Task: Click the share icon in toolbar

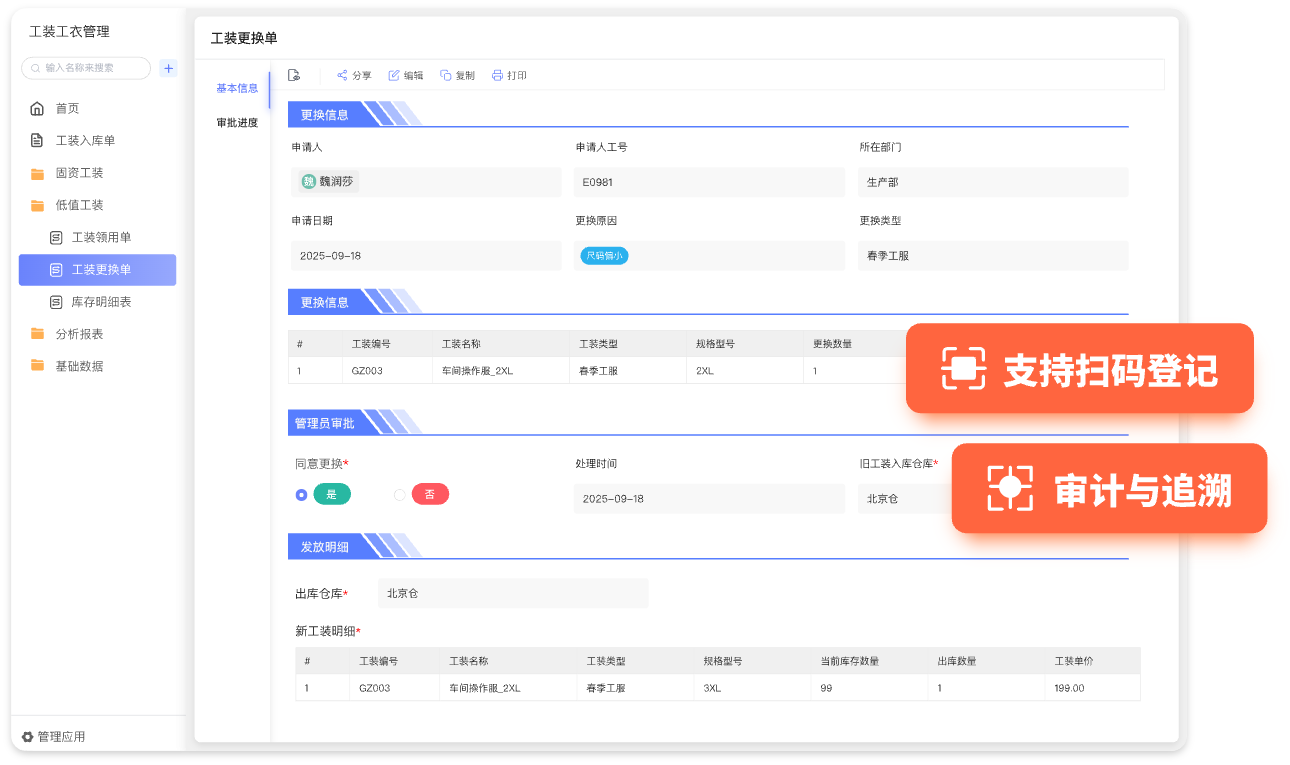Action: (342, 75)
